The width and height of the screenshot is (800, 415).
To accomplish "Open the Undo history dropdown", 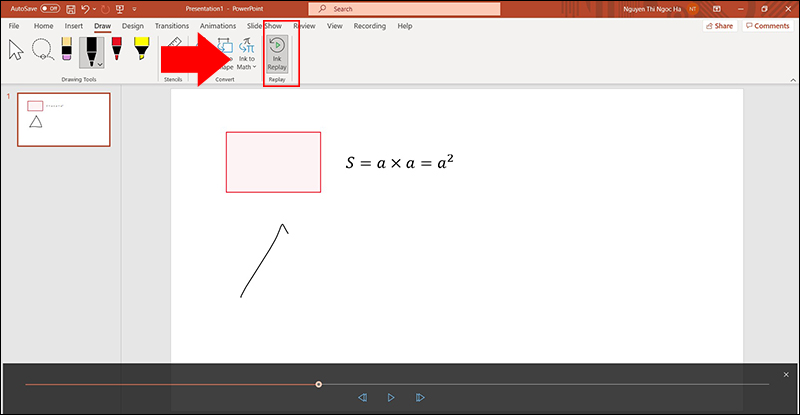I will pyautogui.click(x=94, y=9).
